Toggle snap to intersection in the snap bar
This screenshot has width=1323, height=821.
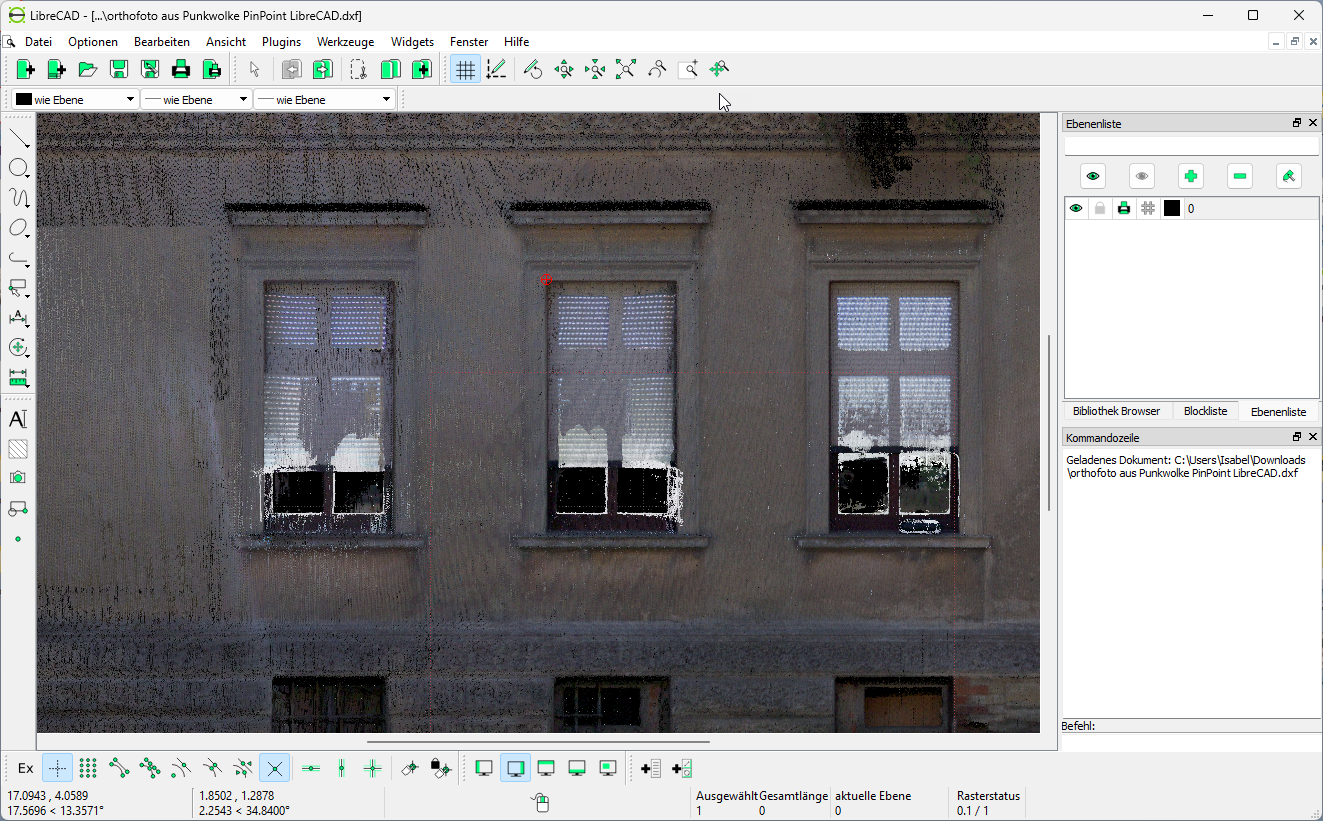pyautogui.click(x=274, y=768)
